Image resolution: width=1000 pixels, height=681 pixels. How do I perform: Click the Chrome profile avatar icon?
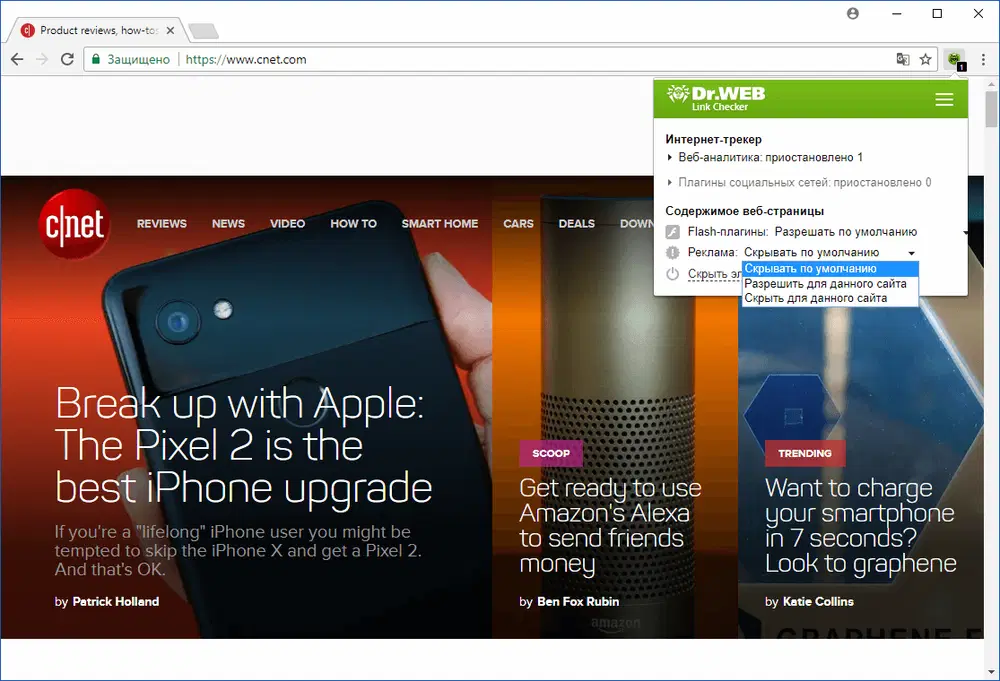click(853, 13)
